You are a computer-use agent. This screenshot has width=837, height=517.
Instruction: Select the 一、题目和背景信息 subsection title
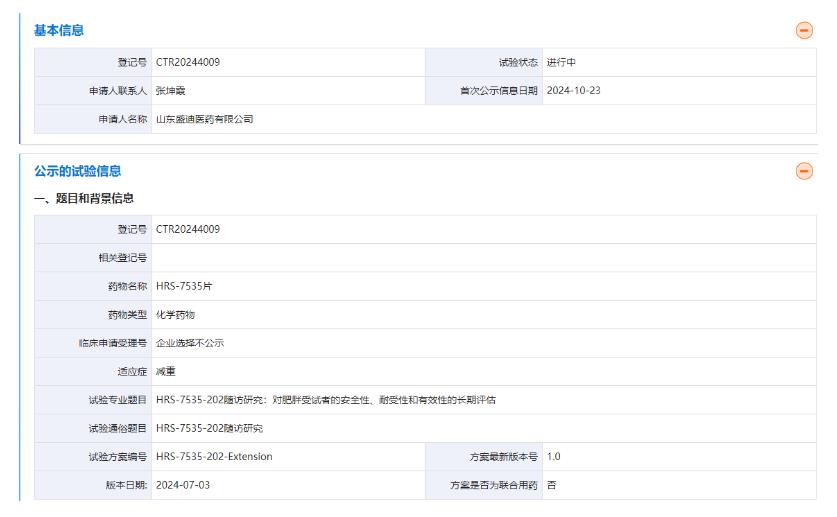84,199
